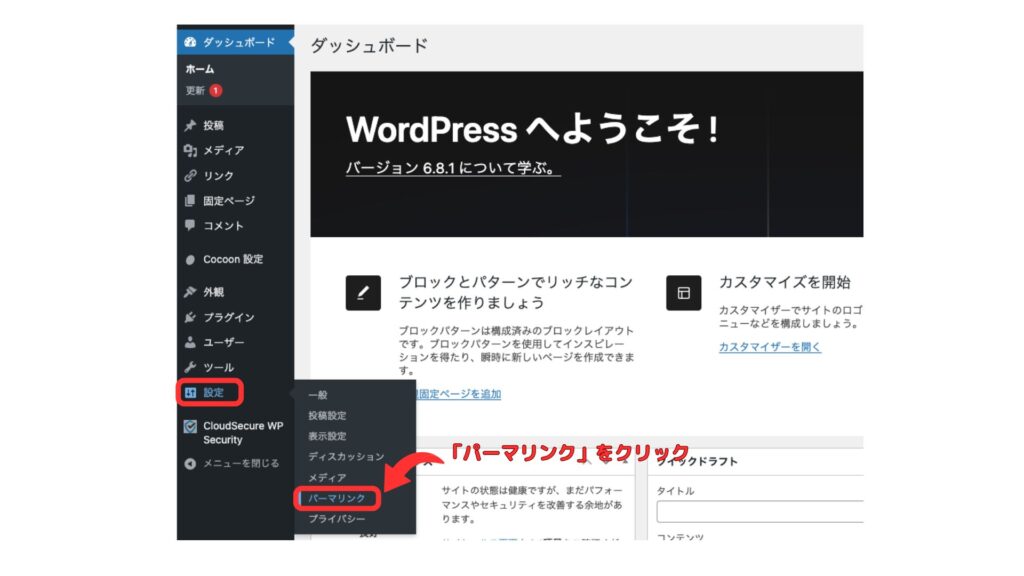
Task: Select 表示設定 in settings flyout
Action: pyautogui.click(x=327, y=436)
